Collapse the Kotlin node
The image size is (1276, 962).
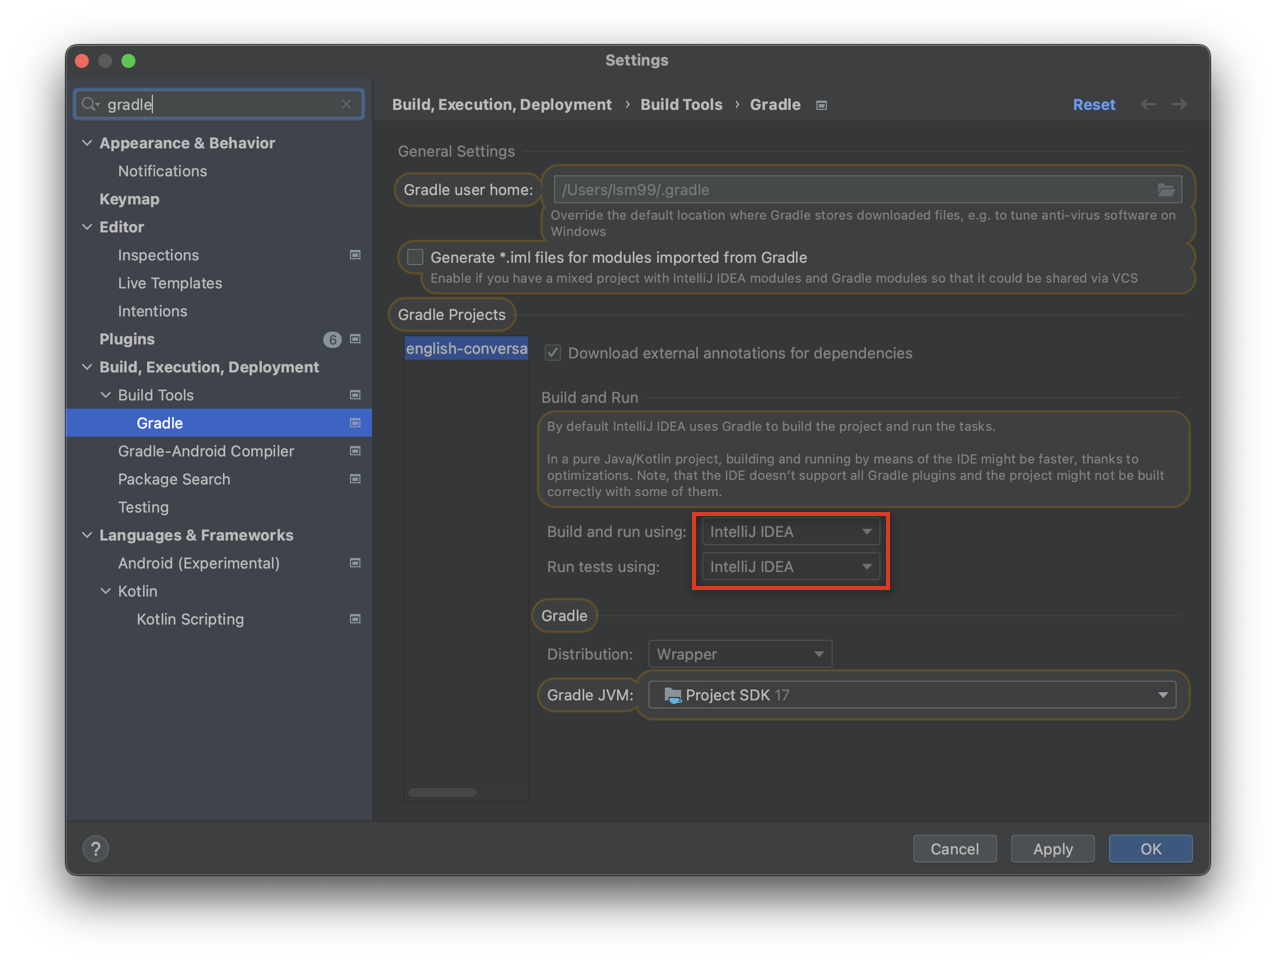point(106,591)
